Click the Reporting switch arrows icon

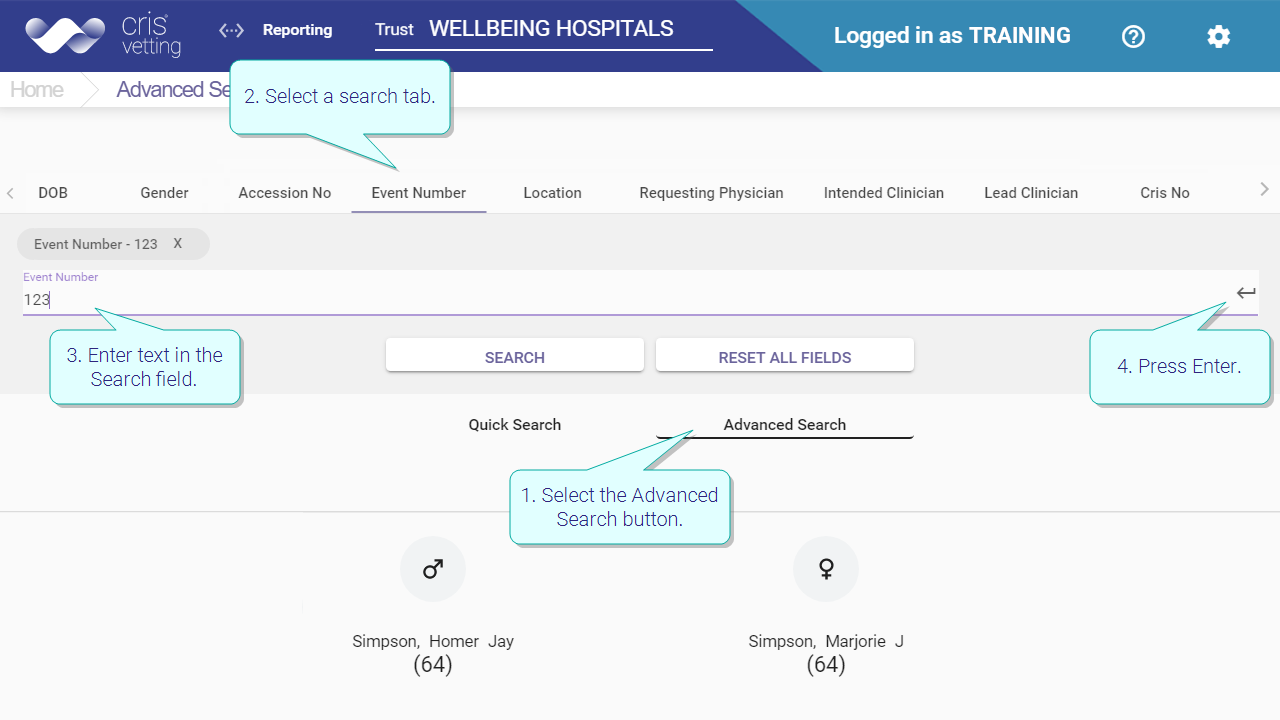coord(231,30)
